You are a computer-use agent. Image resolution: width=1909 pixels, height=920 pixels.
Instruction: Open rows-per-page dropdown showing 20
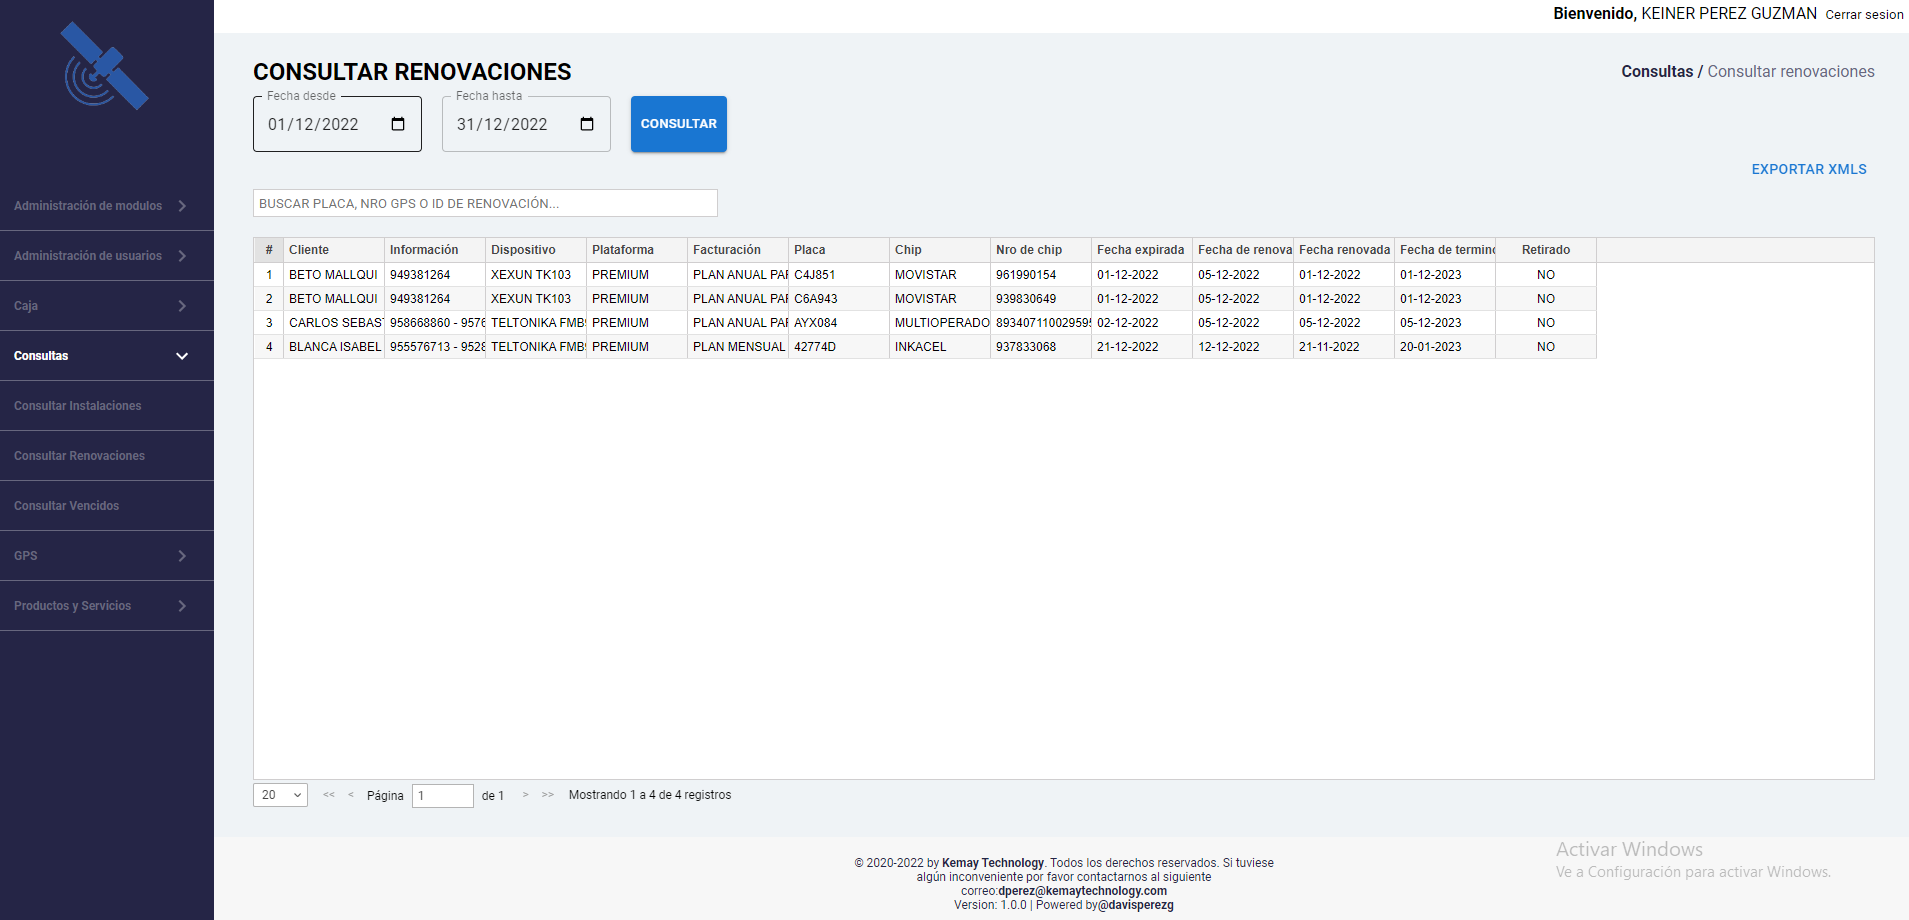(x=280, y=795)
